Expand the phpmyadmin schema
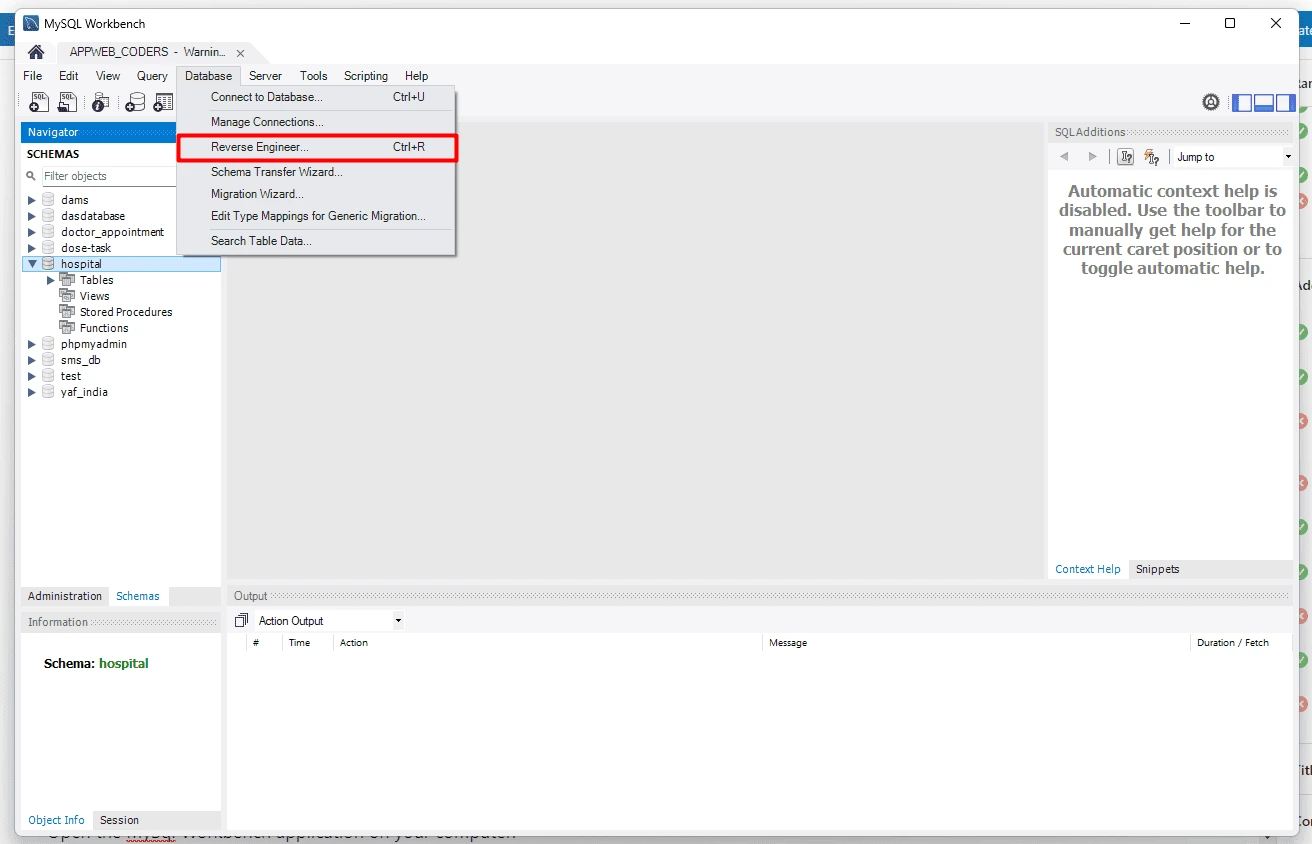 pyautogui.click(x=32, y=344)
